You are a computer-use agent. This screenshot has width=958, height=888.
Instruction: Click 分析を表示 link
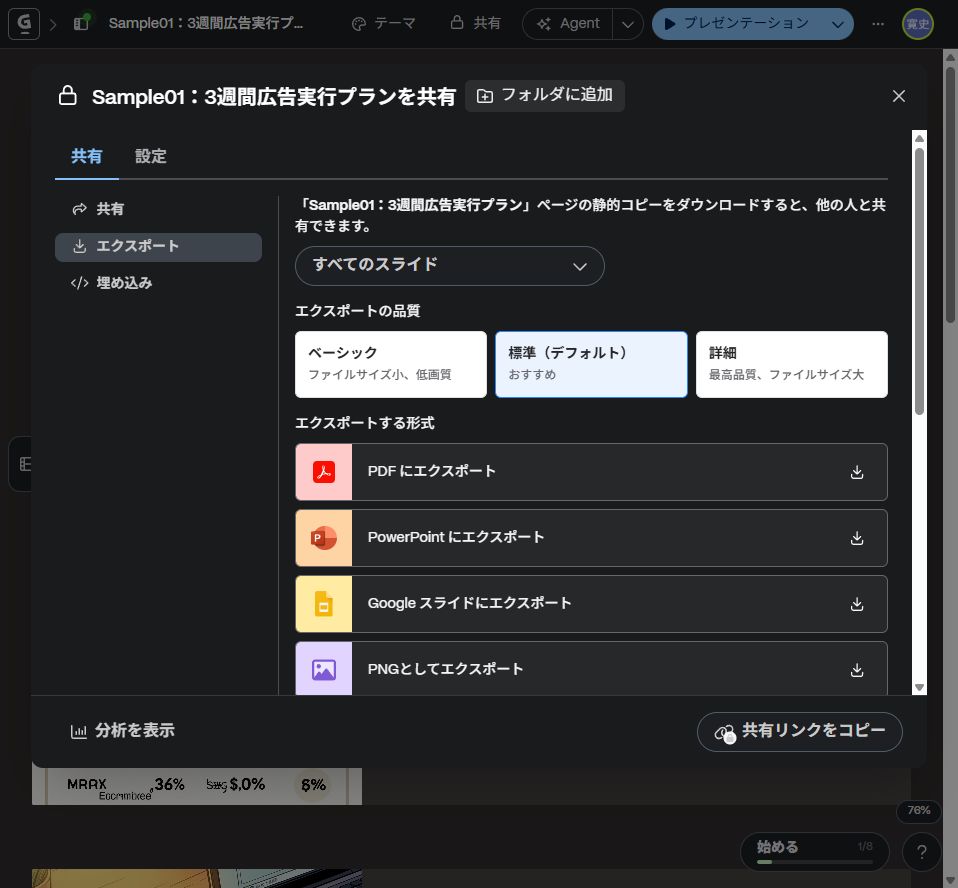123,731
